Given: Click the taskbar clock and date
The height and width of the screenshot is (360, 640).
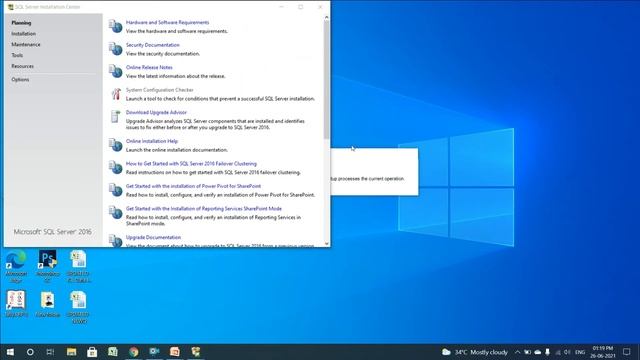Looking at the screenshot, I should [603, 352].
